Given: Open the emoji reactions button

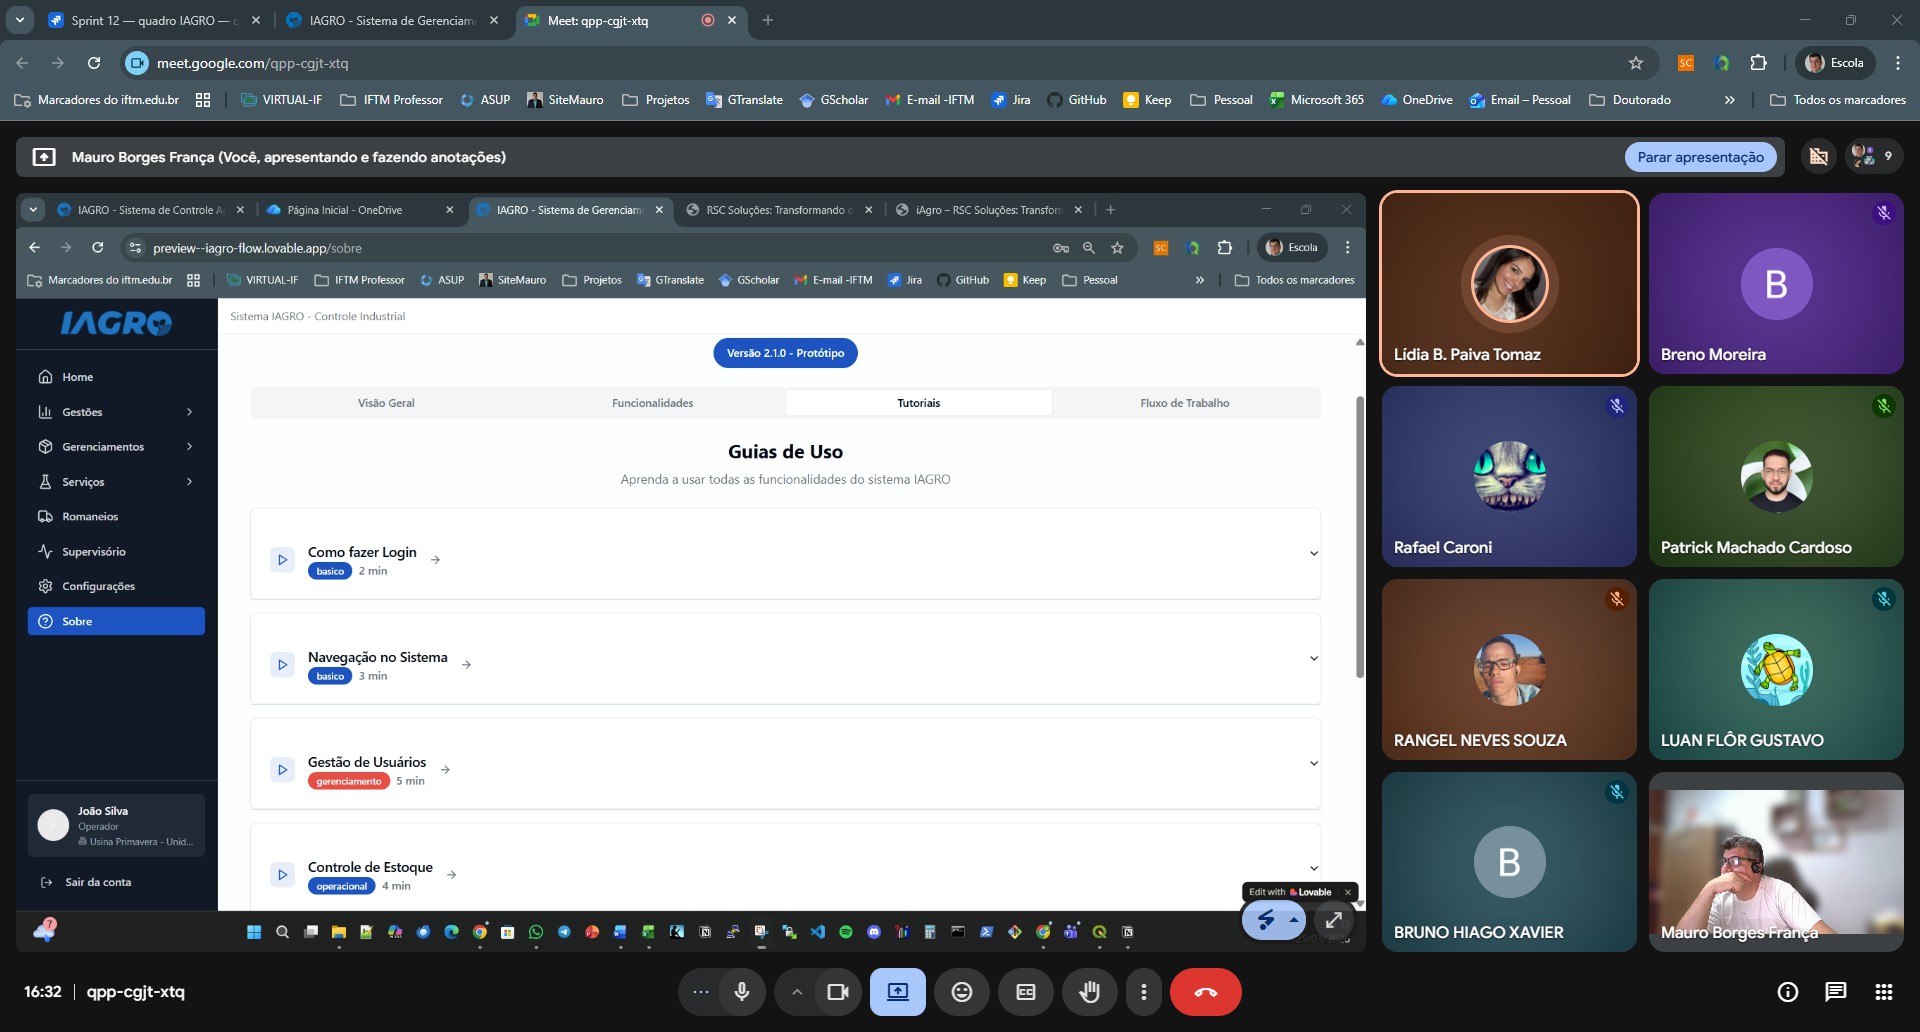Looking at the screenshot, I should pos(961,992).
